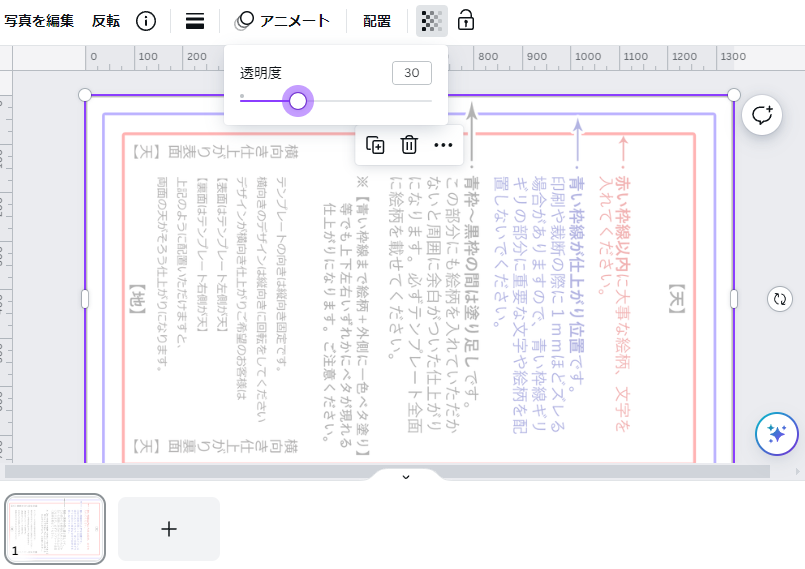Add a new page with plus button

click(169, 529)
